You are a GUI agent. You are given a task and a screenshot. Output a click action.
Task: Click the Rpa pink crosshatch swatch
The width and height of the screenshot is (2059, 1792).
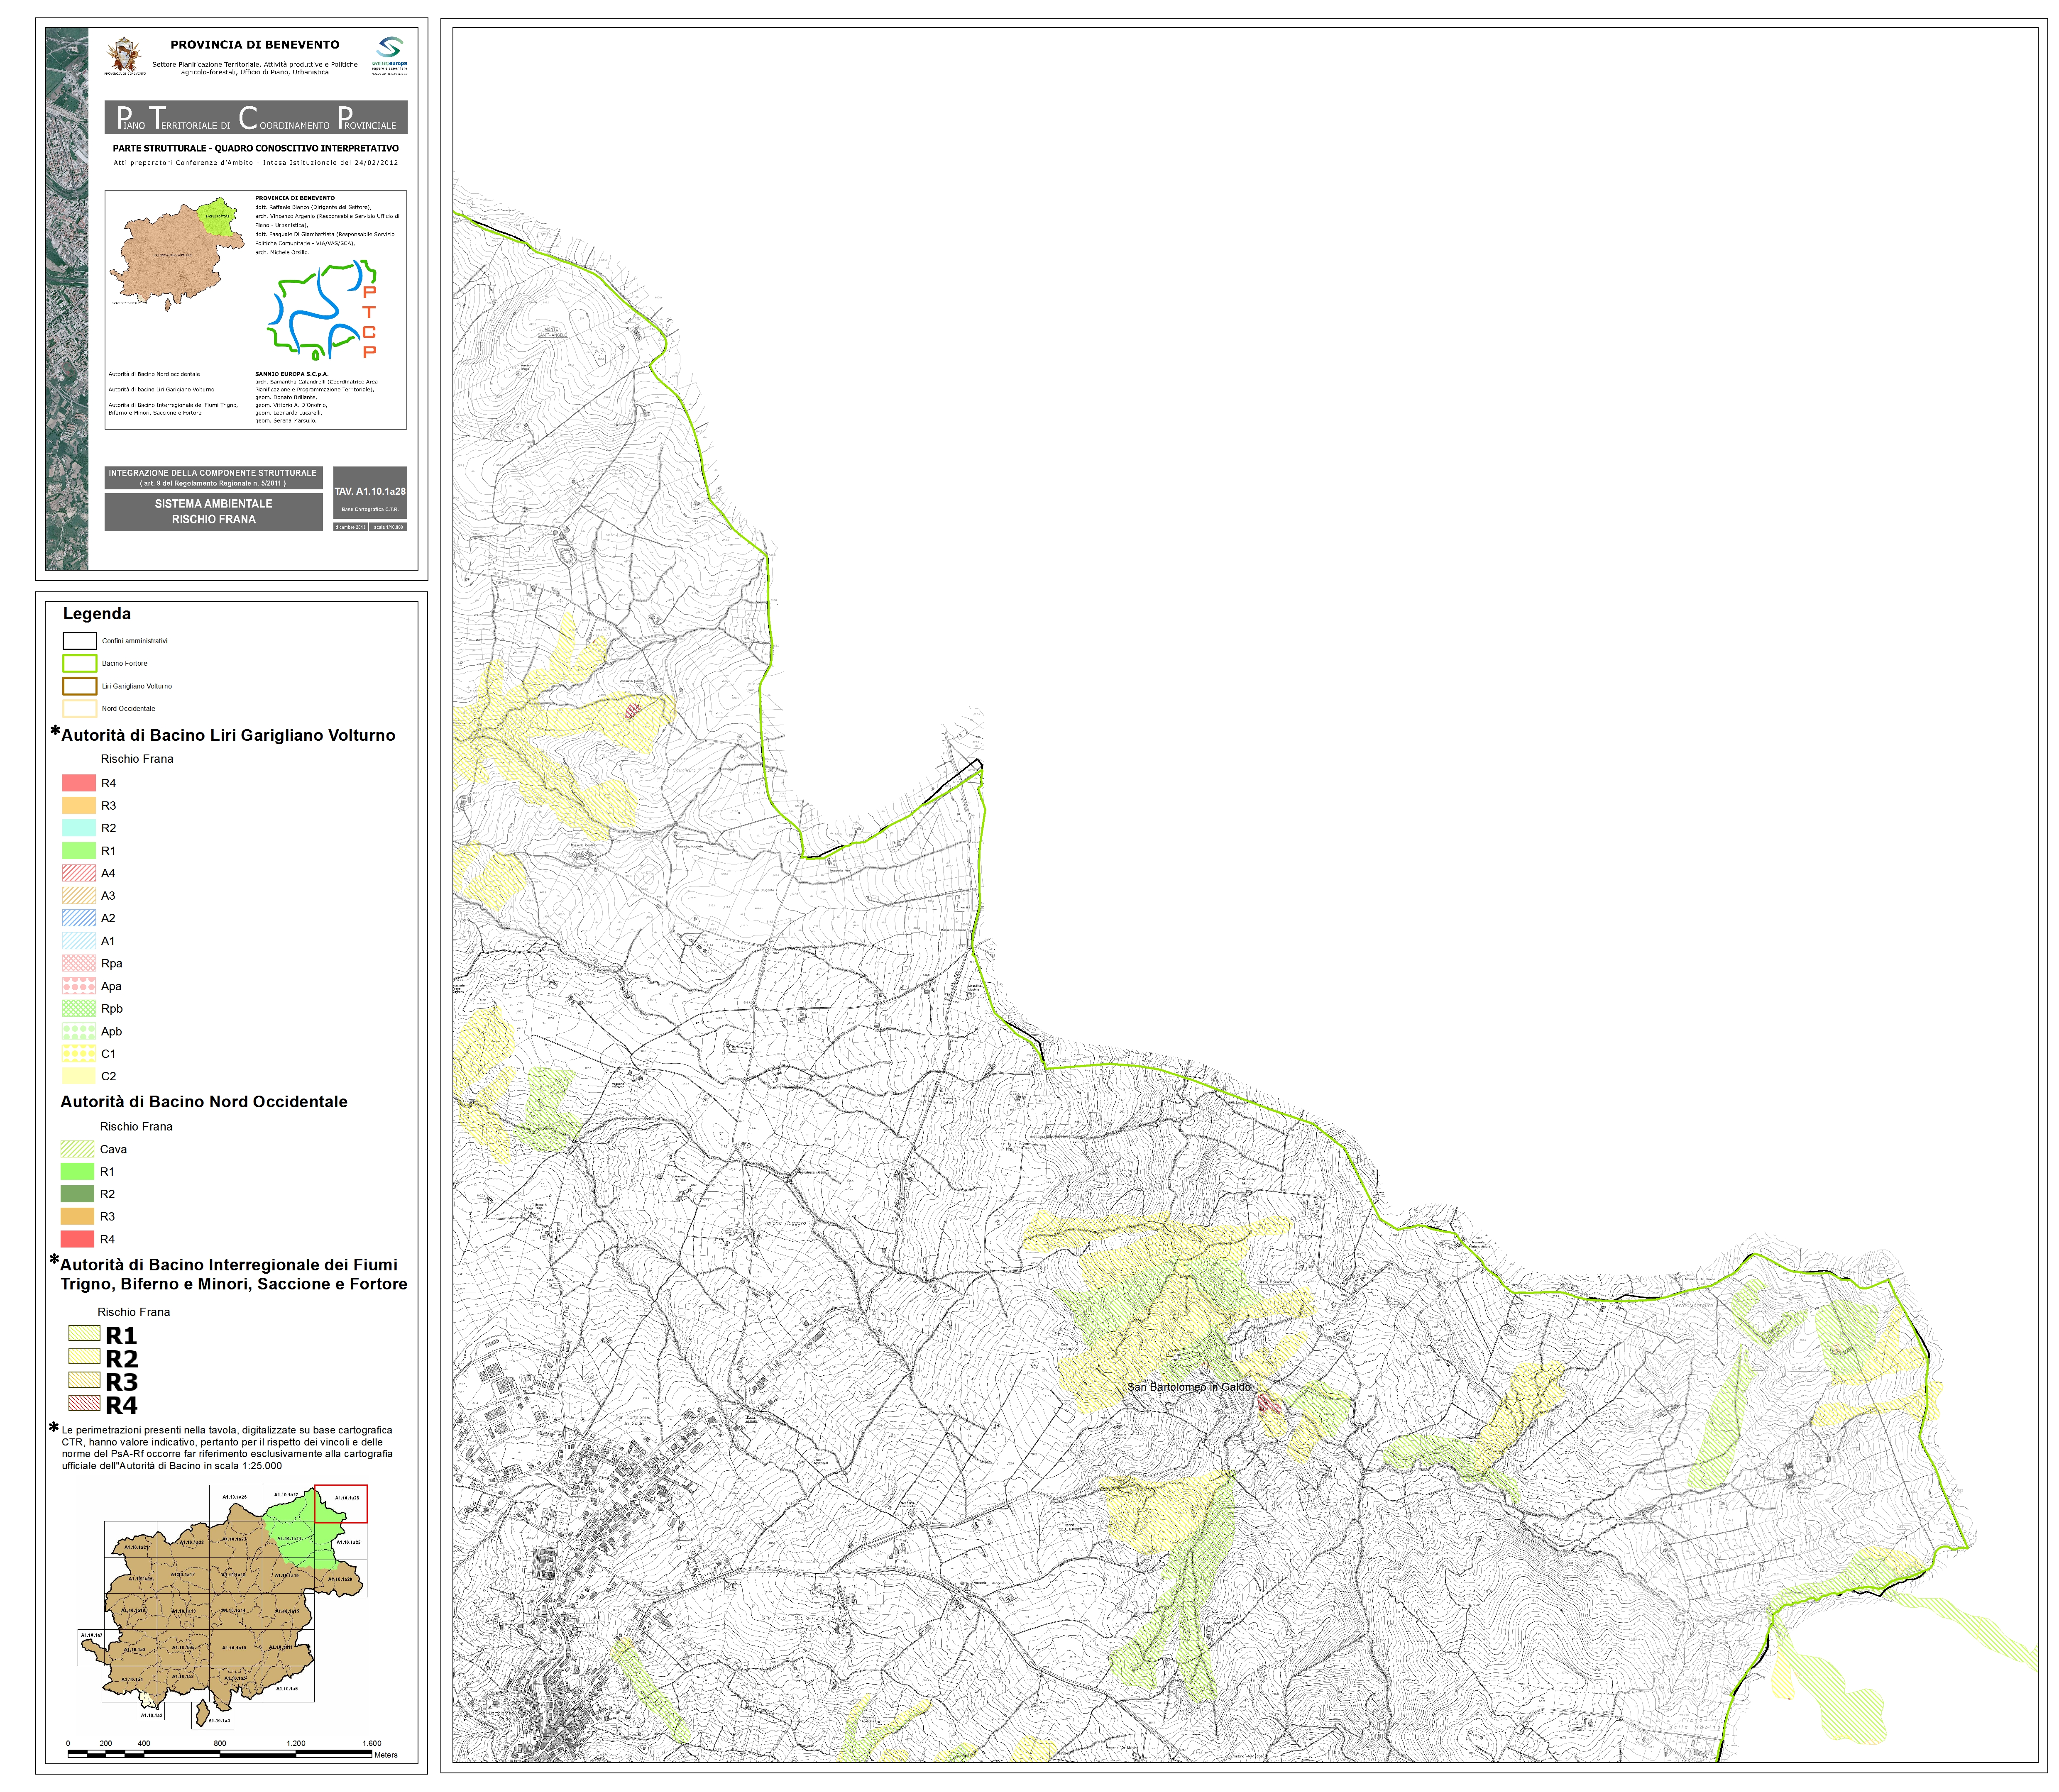point(79,963)
